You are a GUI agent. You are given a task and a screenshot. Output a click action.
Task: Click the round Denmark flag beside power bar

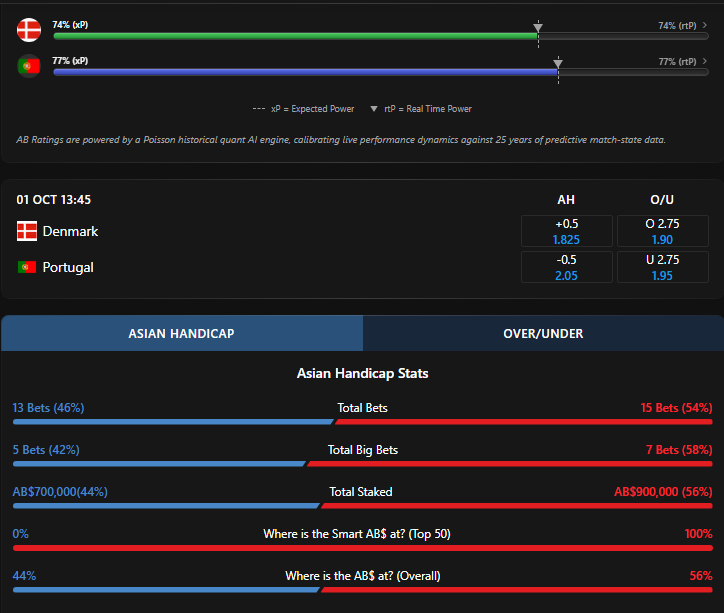29,30
